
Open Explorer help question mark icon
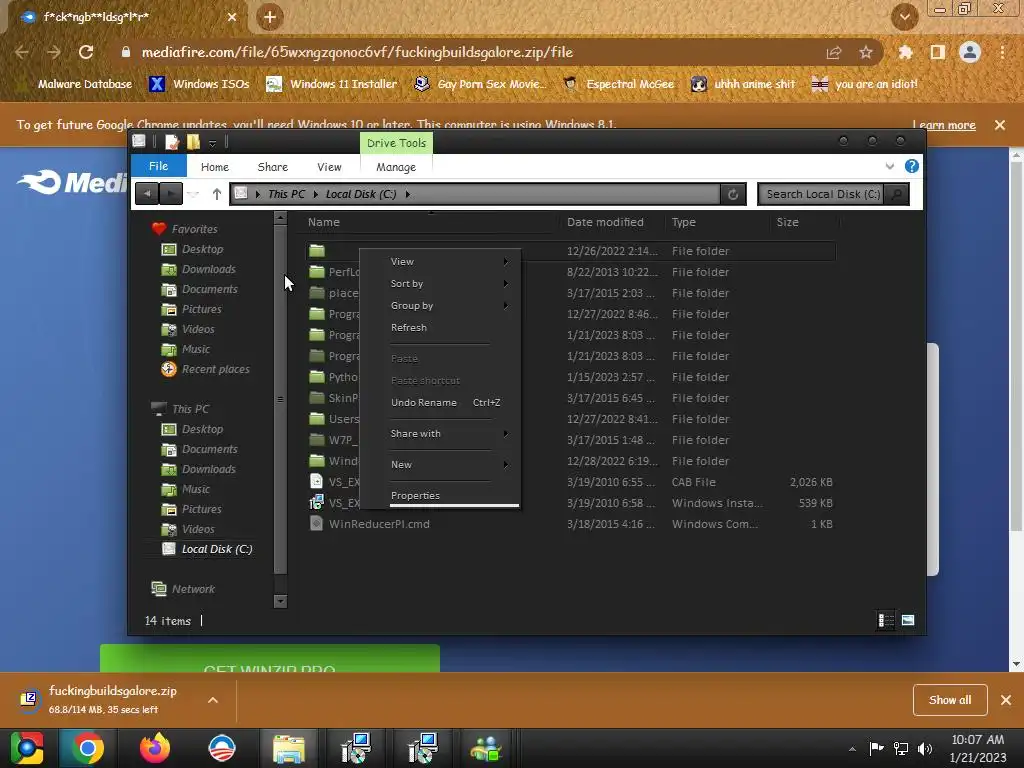click(912, 166)
